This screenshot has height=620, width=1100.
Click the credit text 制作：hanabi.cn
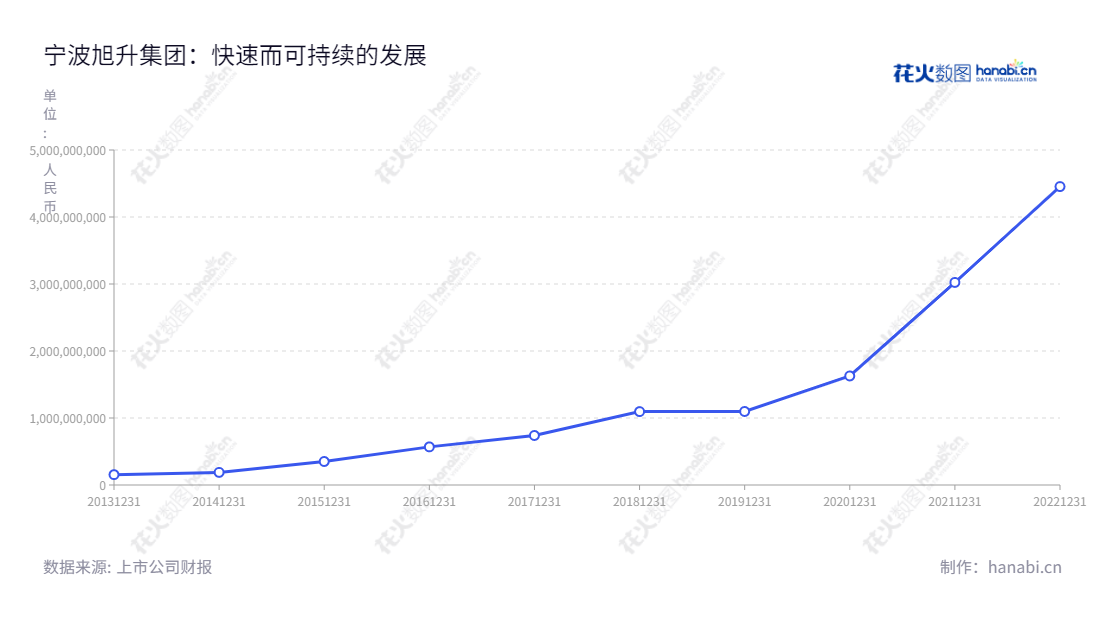click(1001, 567)
